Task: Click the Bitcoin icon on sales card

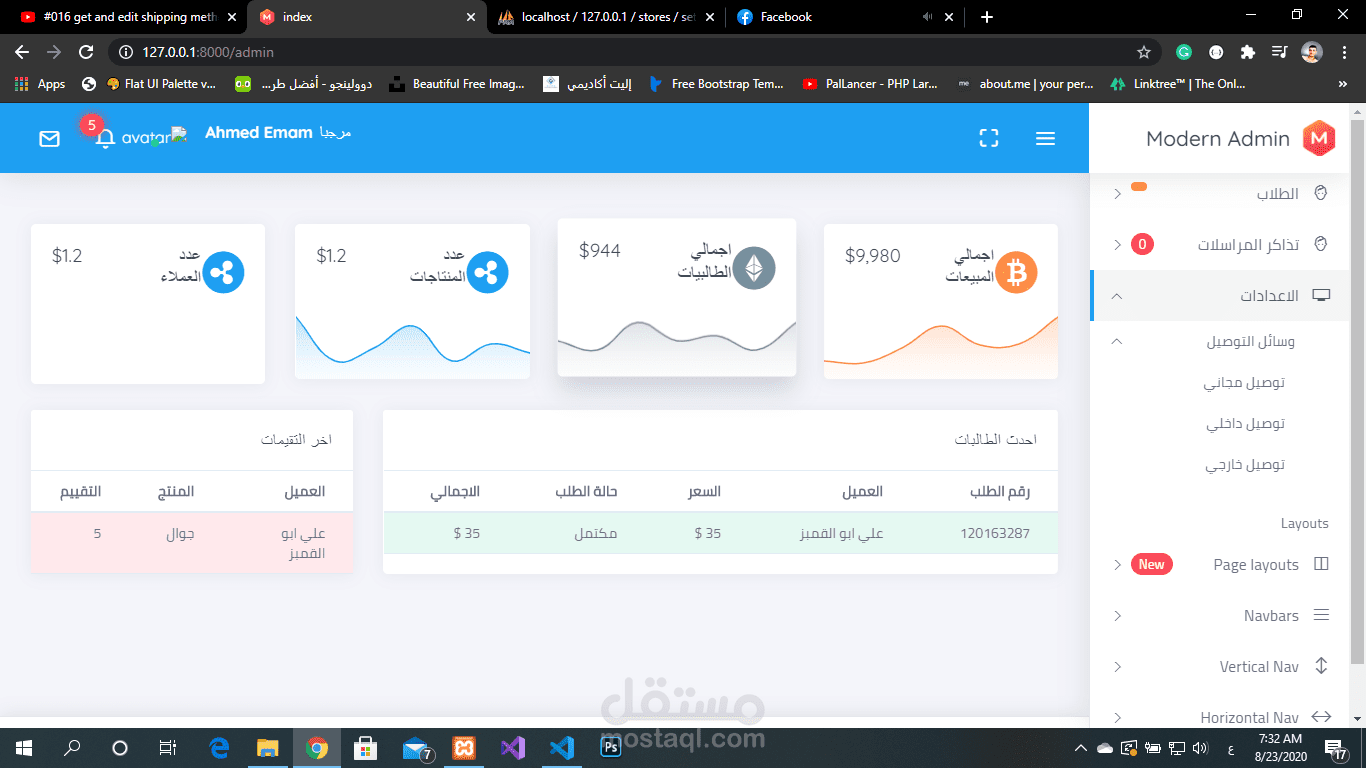Action: (x=1017, y=272)
